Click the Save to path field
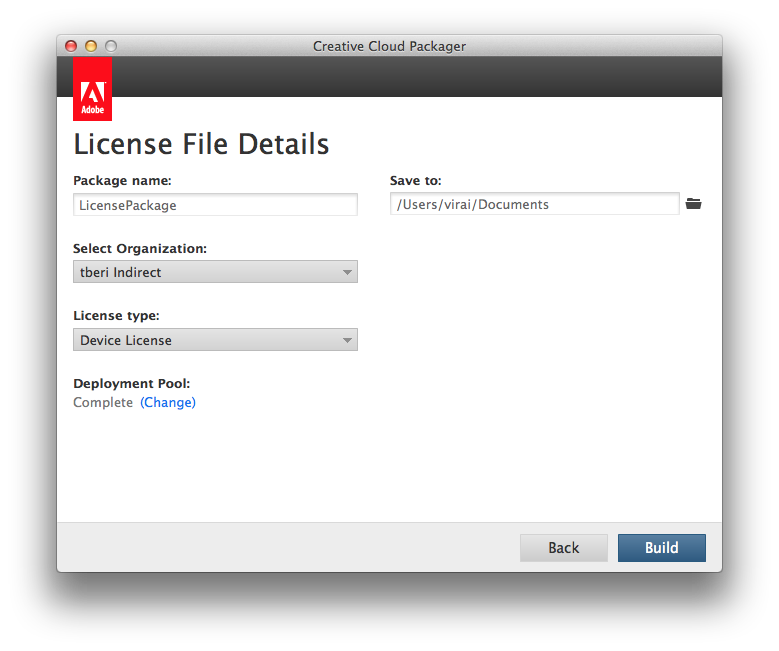 point(535,205)
